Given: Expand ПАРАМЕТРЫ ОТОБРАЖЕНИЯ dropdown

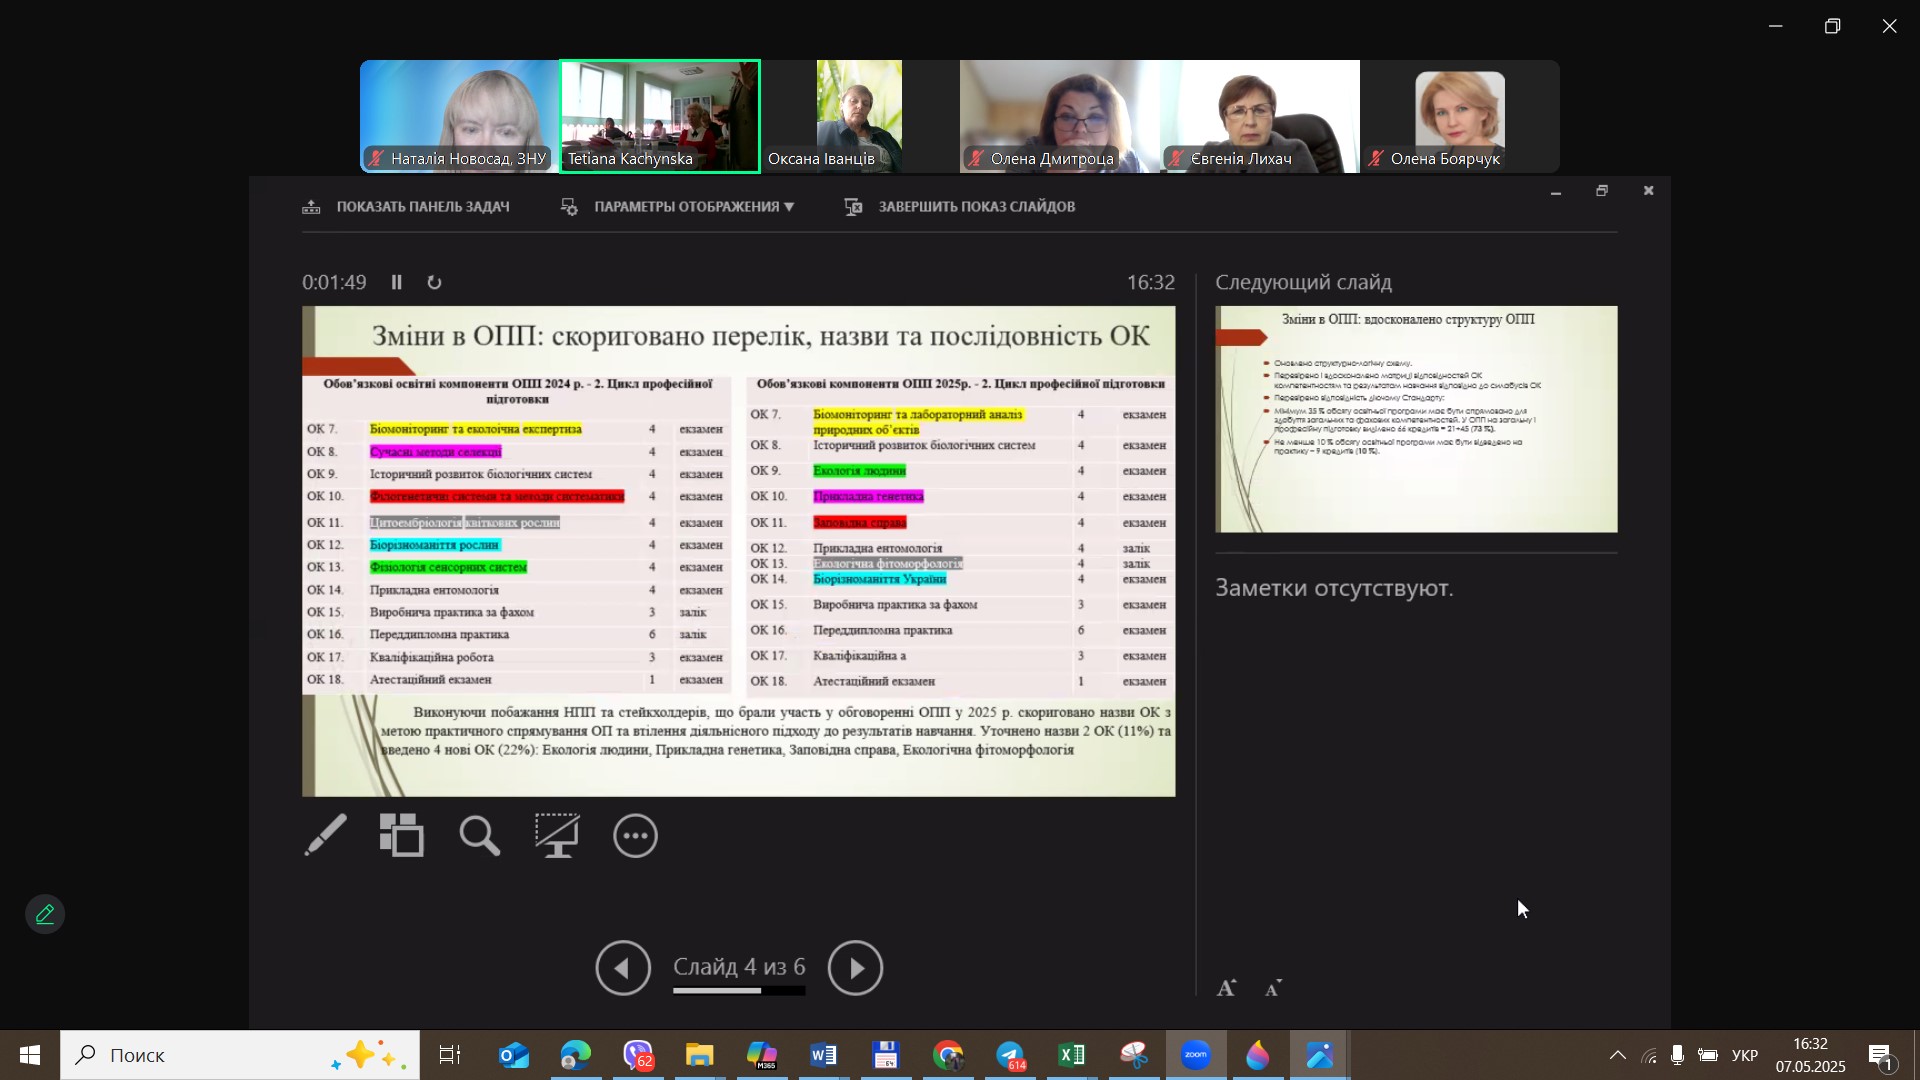Looking at the screenshot, I should pos(692,207).
